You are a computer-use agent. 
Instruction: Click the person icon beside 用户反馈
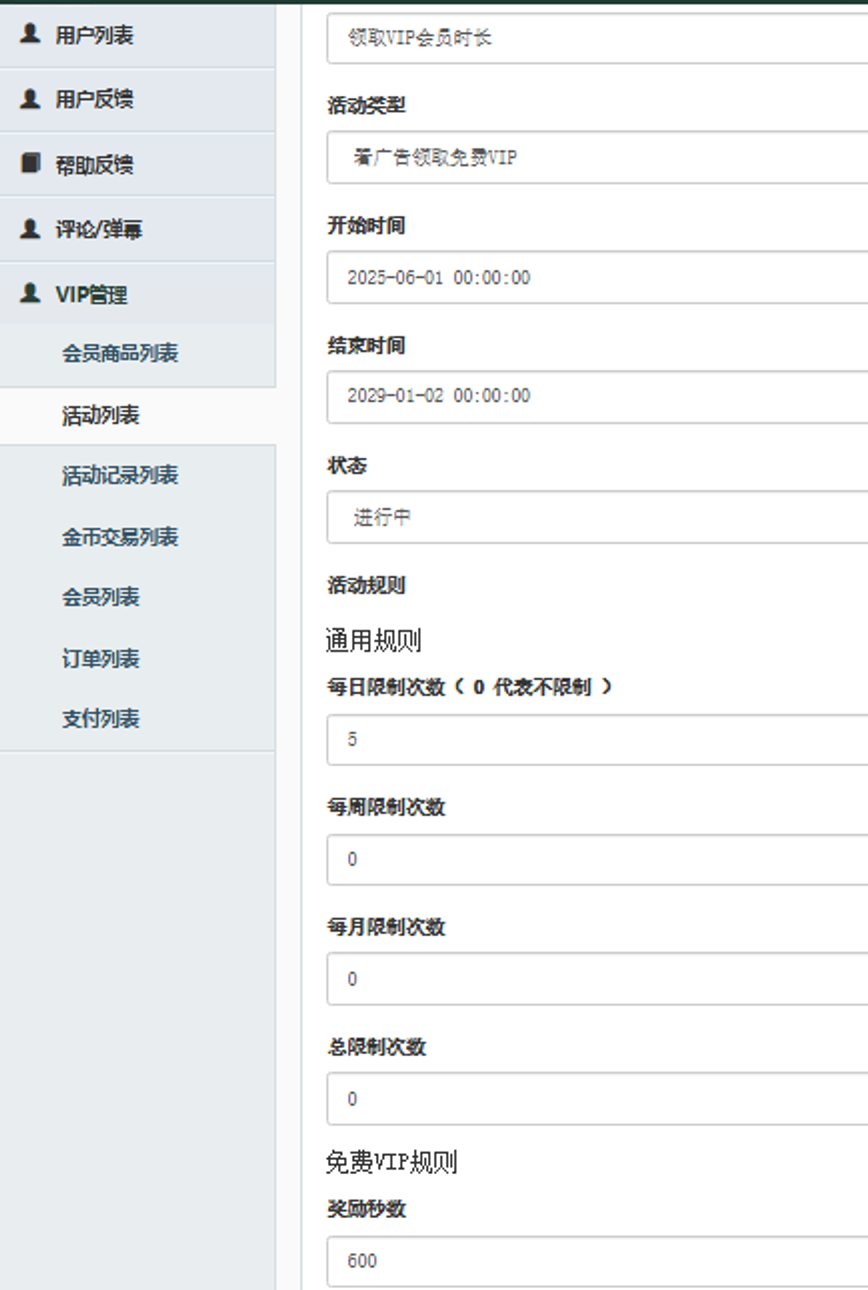tap(31, 98)
